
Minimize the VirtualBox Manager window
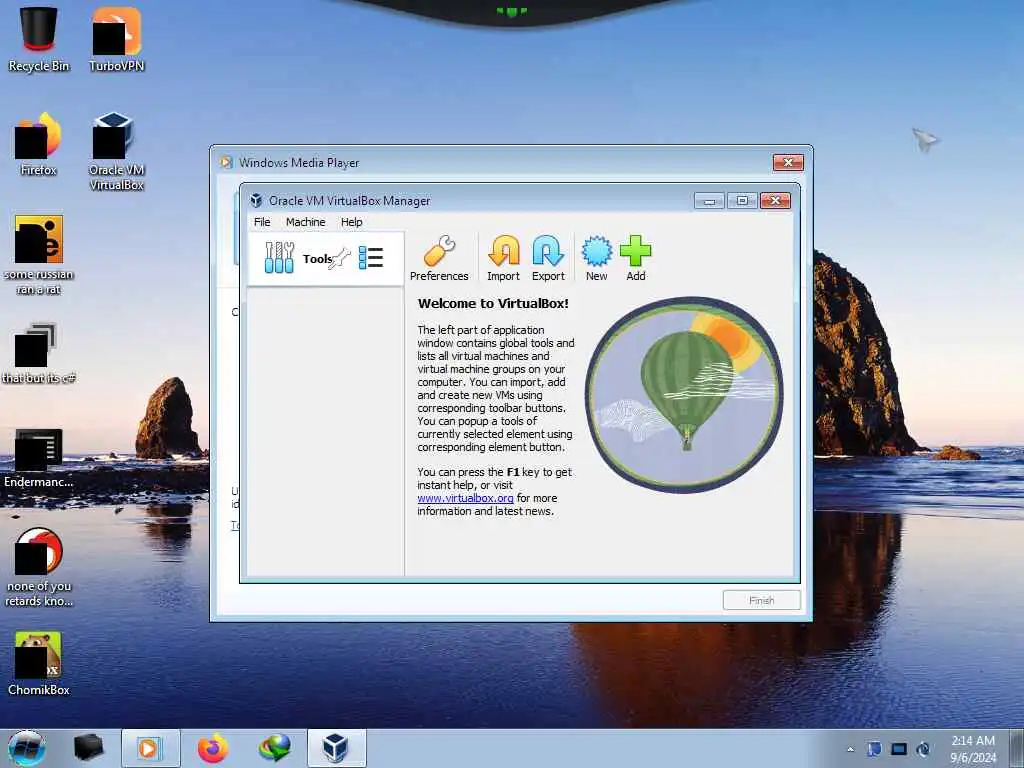tap(709, 200)
